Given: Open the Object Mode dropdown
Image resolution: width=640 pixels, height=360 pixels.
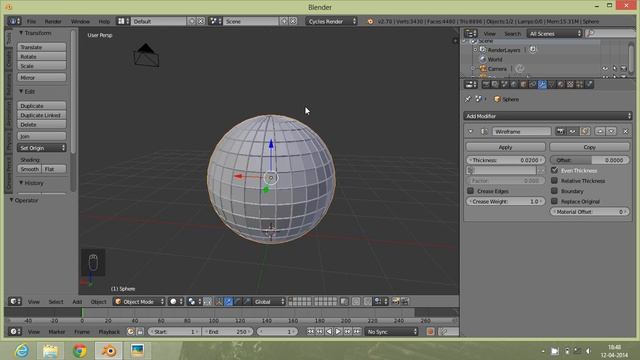Looking at the screenshot, I should click(x=139, y=302).
